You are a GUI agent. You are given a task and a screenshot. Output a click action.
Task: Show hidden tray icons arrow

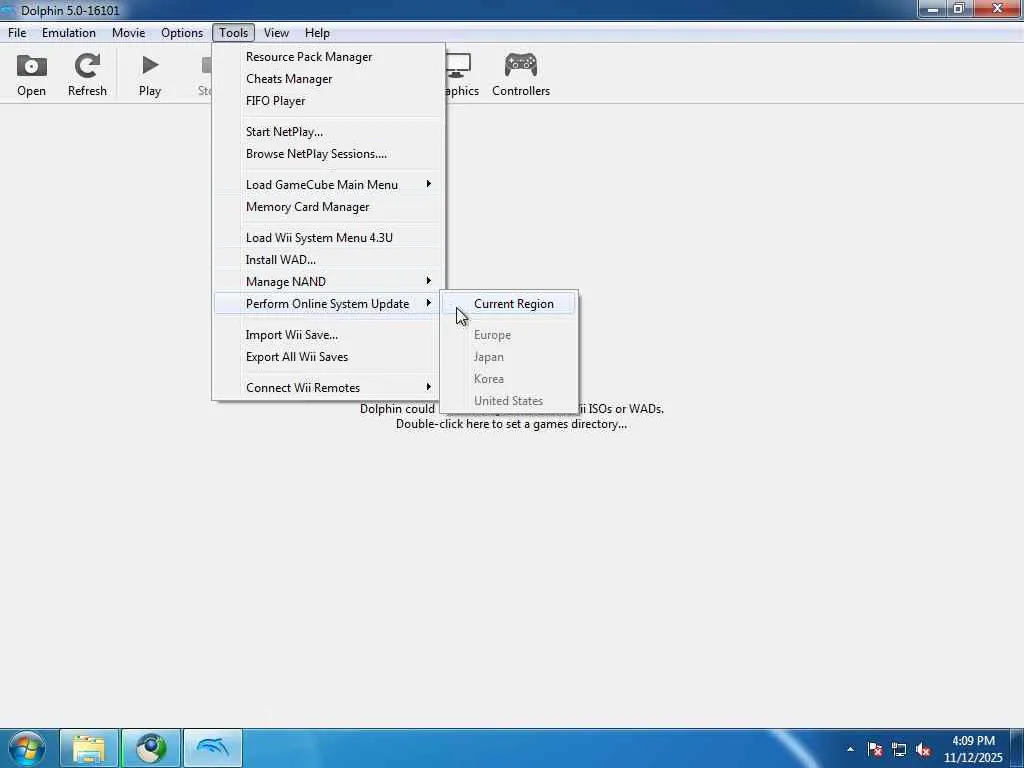point(850,749)
